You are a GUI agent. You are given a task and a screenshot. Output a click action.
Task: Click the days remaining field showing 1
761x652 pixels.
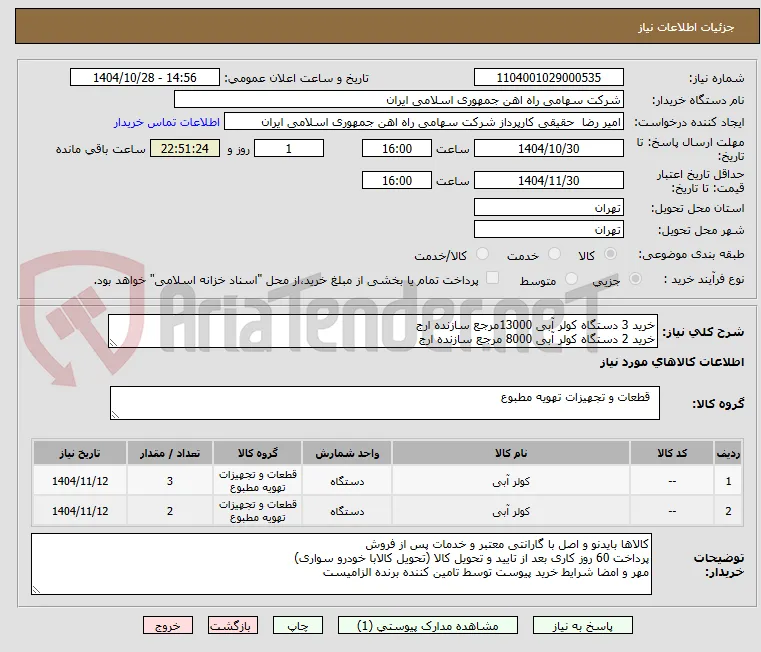pos(289,149)
